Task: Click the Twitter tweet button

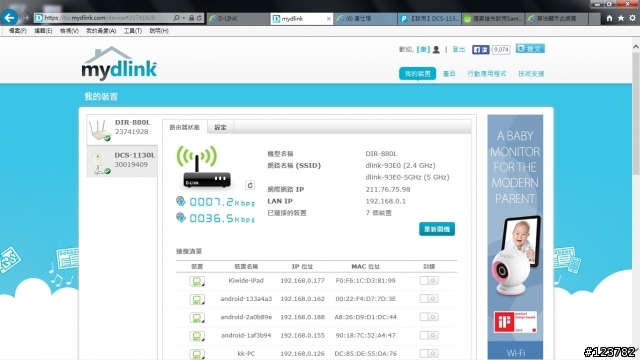Action: pyautogui.click(x=530, y=49)
